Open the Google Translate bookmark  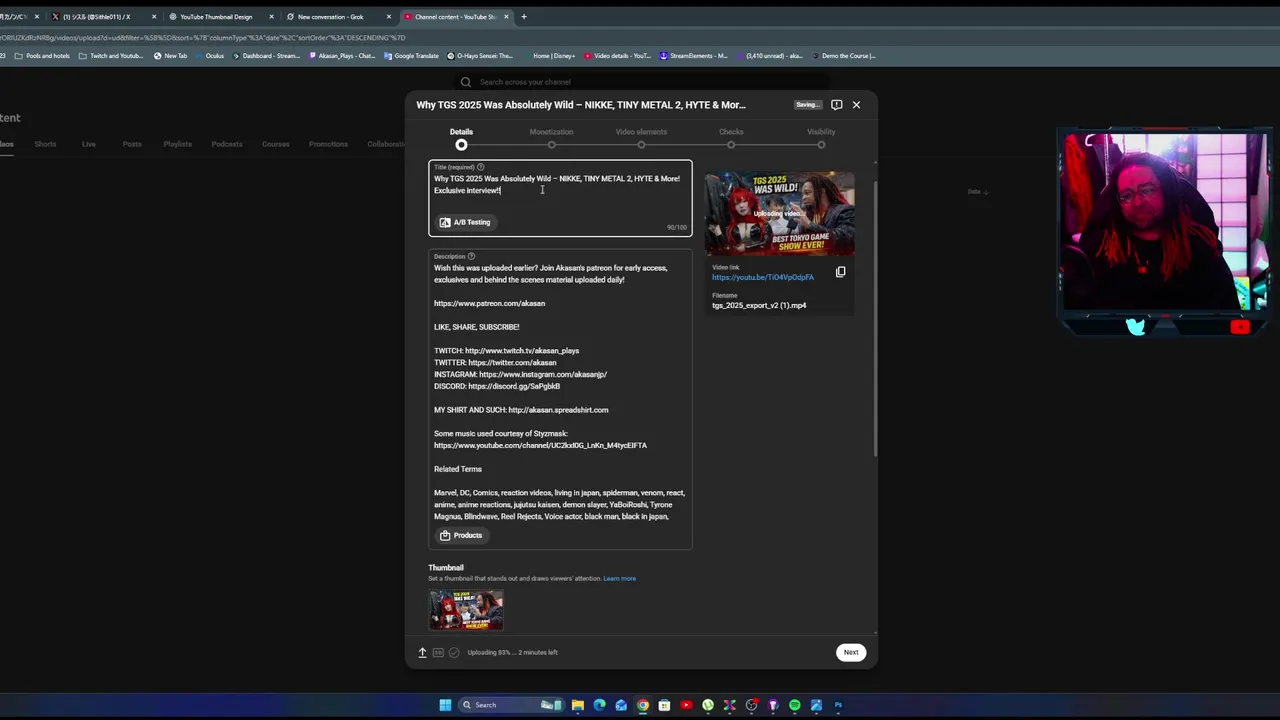[411, 56]
